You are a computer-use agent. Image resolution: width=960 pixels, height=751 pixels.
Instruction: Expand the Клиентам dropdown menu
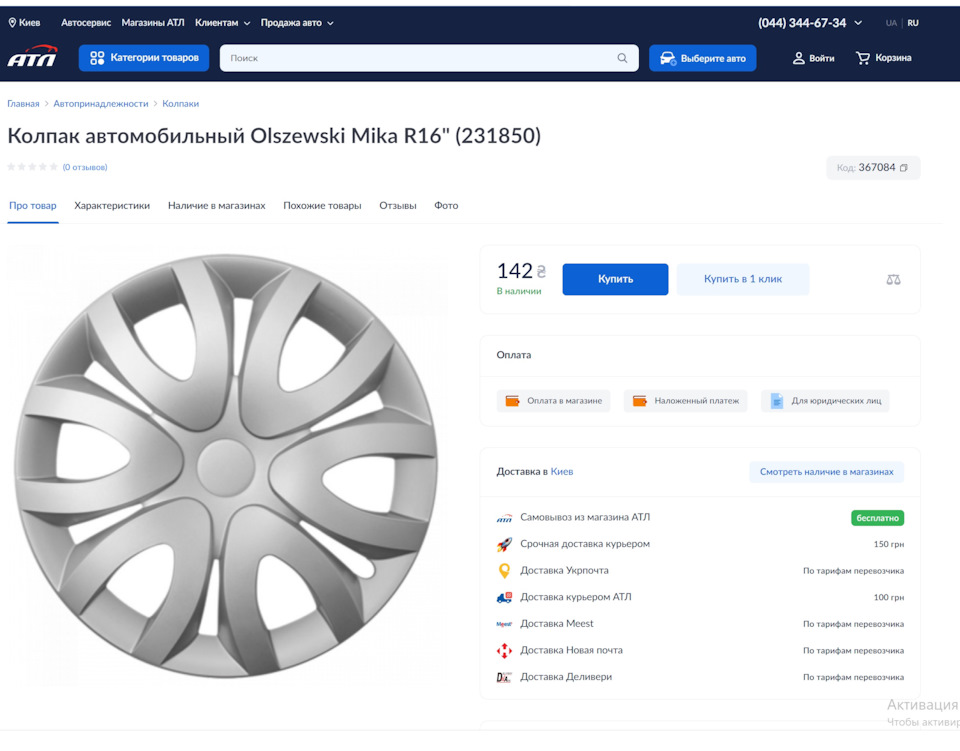click(223, 23)
